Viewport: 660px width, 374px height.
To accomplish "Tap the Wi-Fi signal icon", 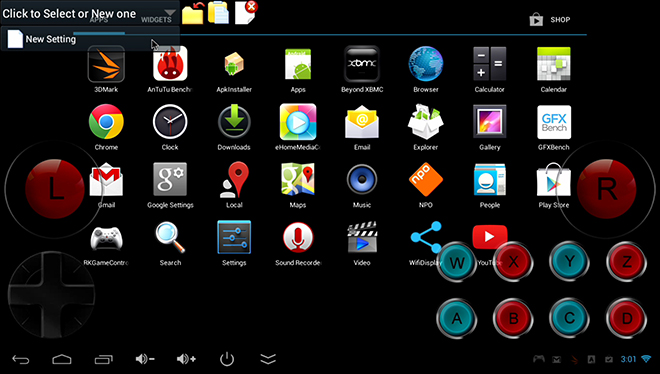I will 646,359.
